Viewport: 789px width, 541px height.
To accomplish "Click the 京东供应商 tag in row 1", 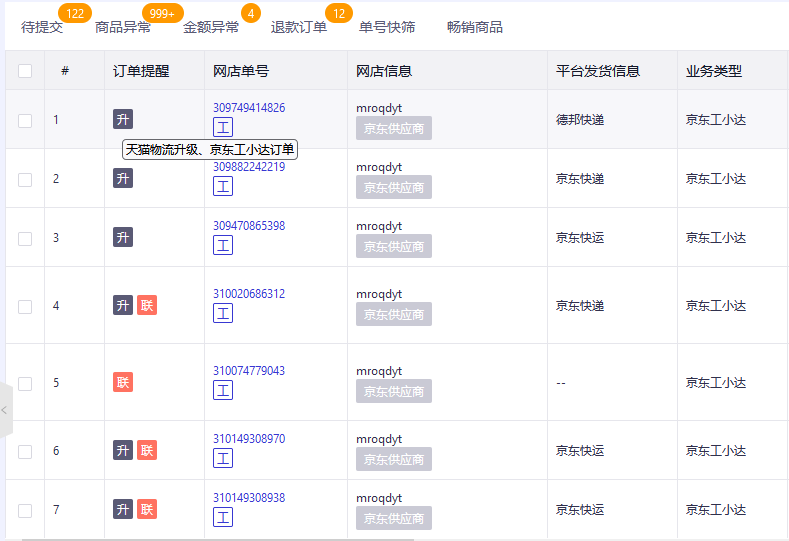I will (394, 128).
